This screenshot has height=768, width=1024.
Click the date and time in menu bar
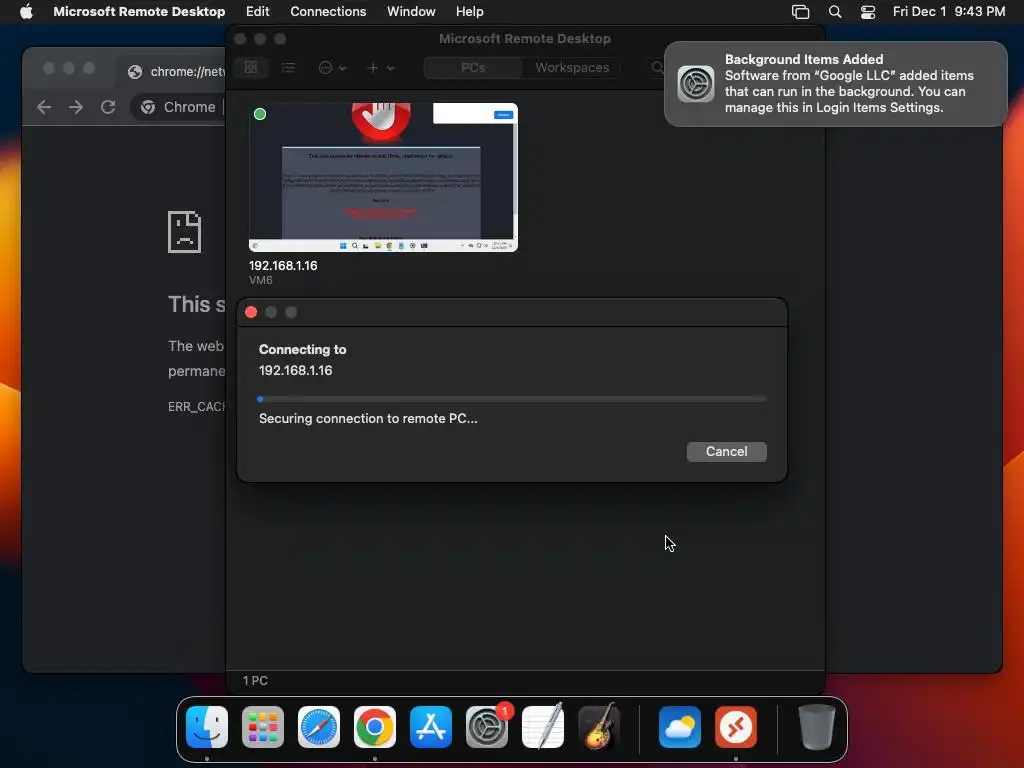pyautogui.click(x=949, y=11)
